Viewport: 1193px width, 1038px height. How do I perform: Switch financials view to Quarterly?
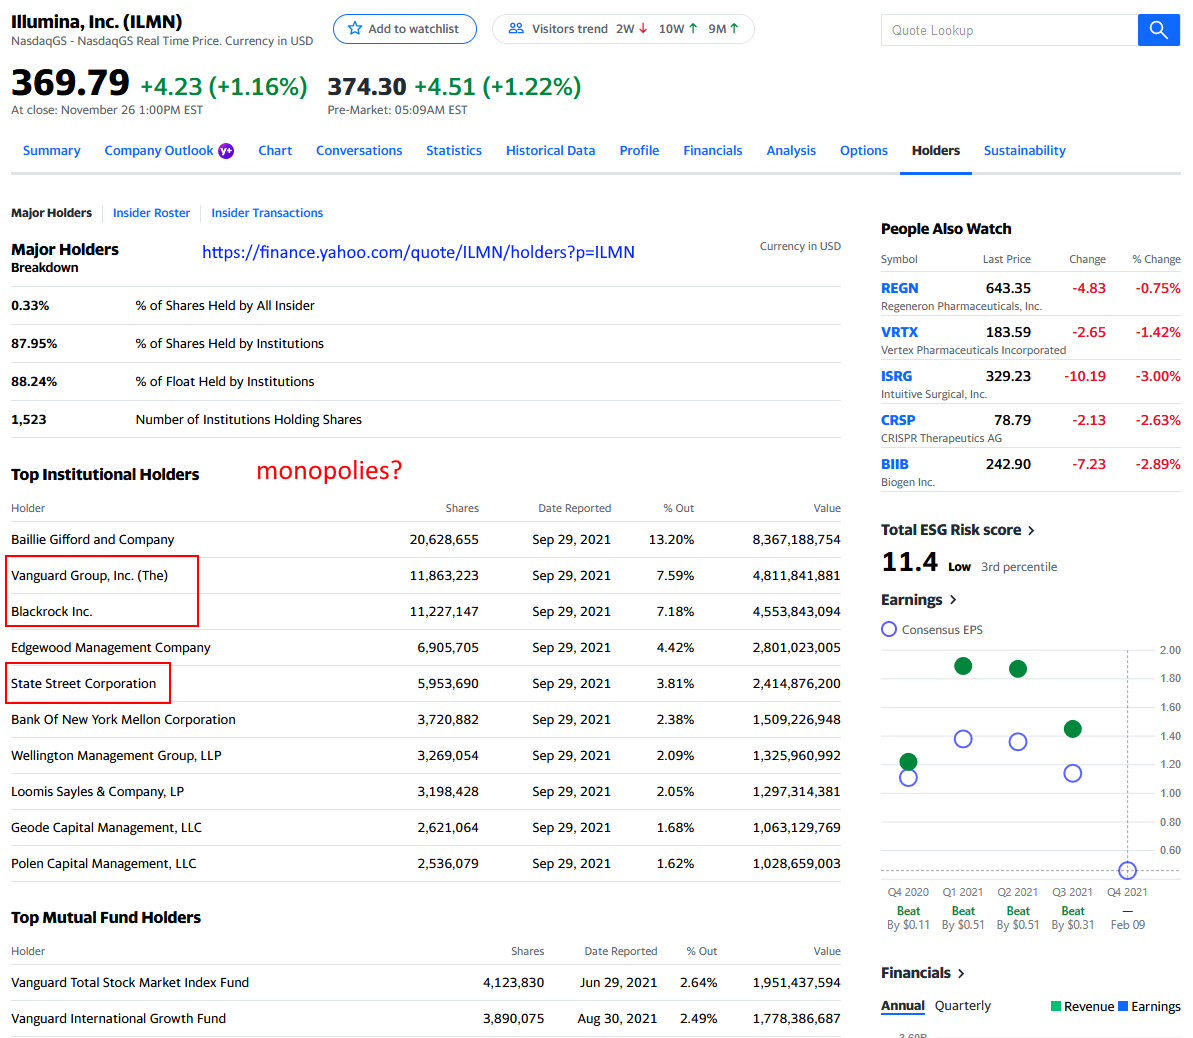[x=962, y=1006]
